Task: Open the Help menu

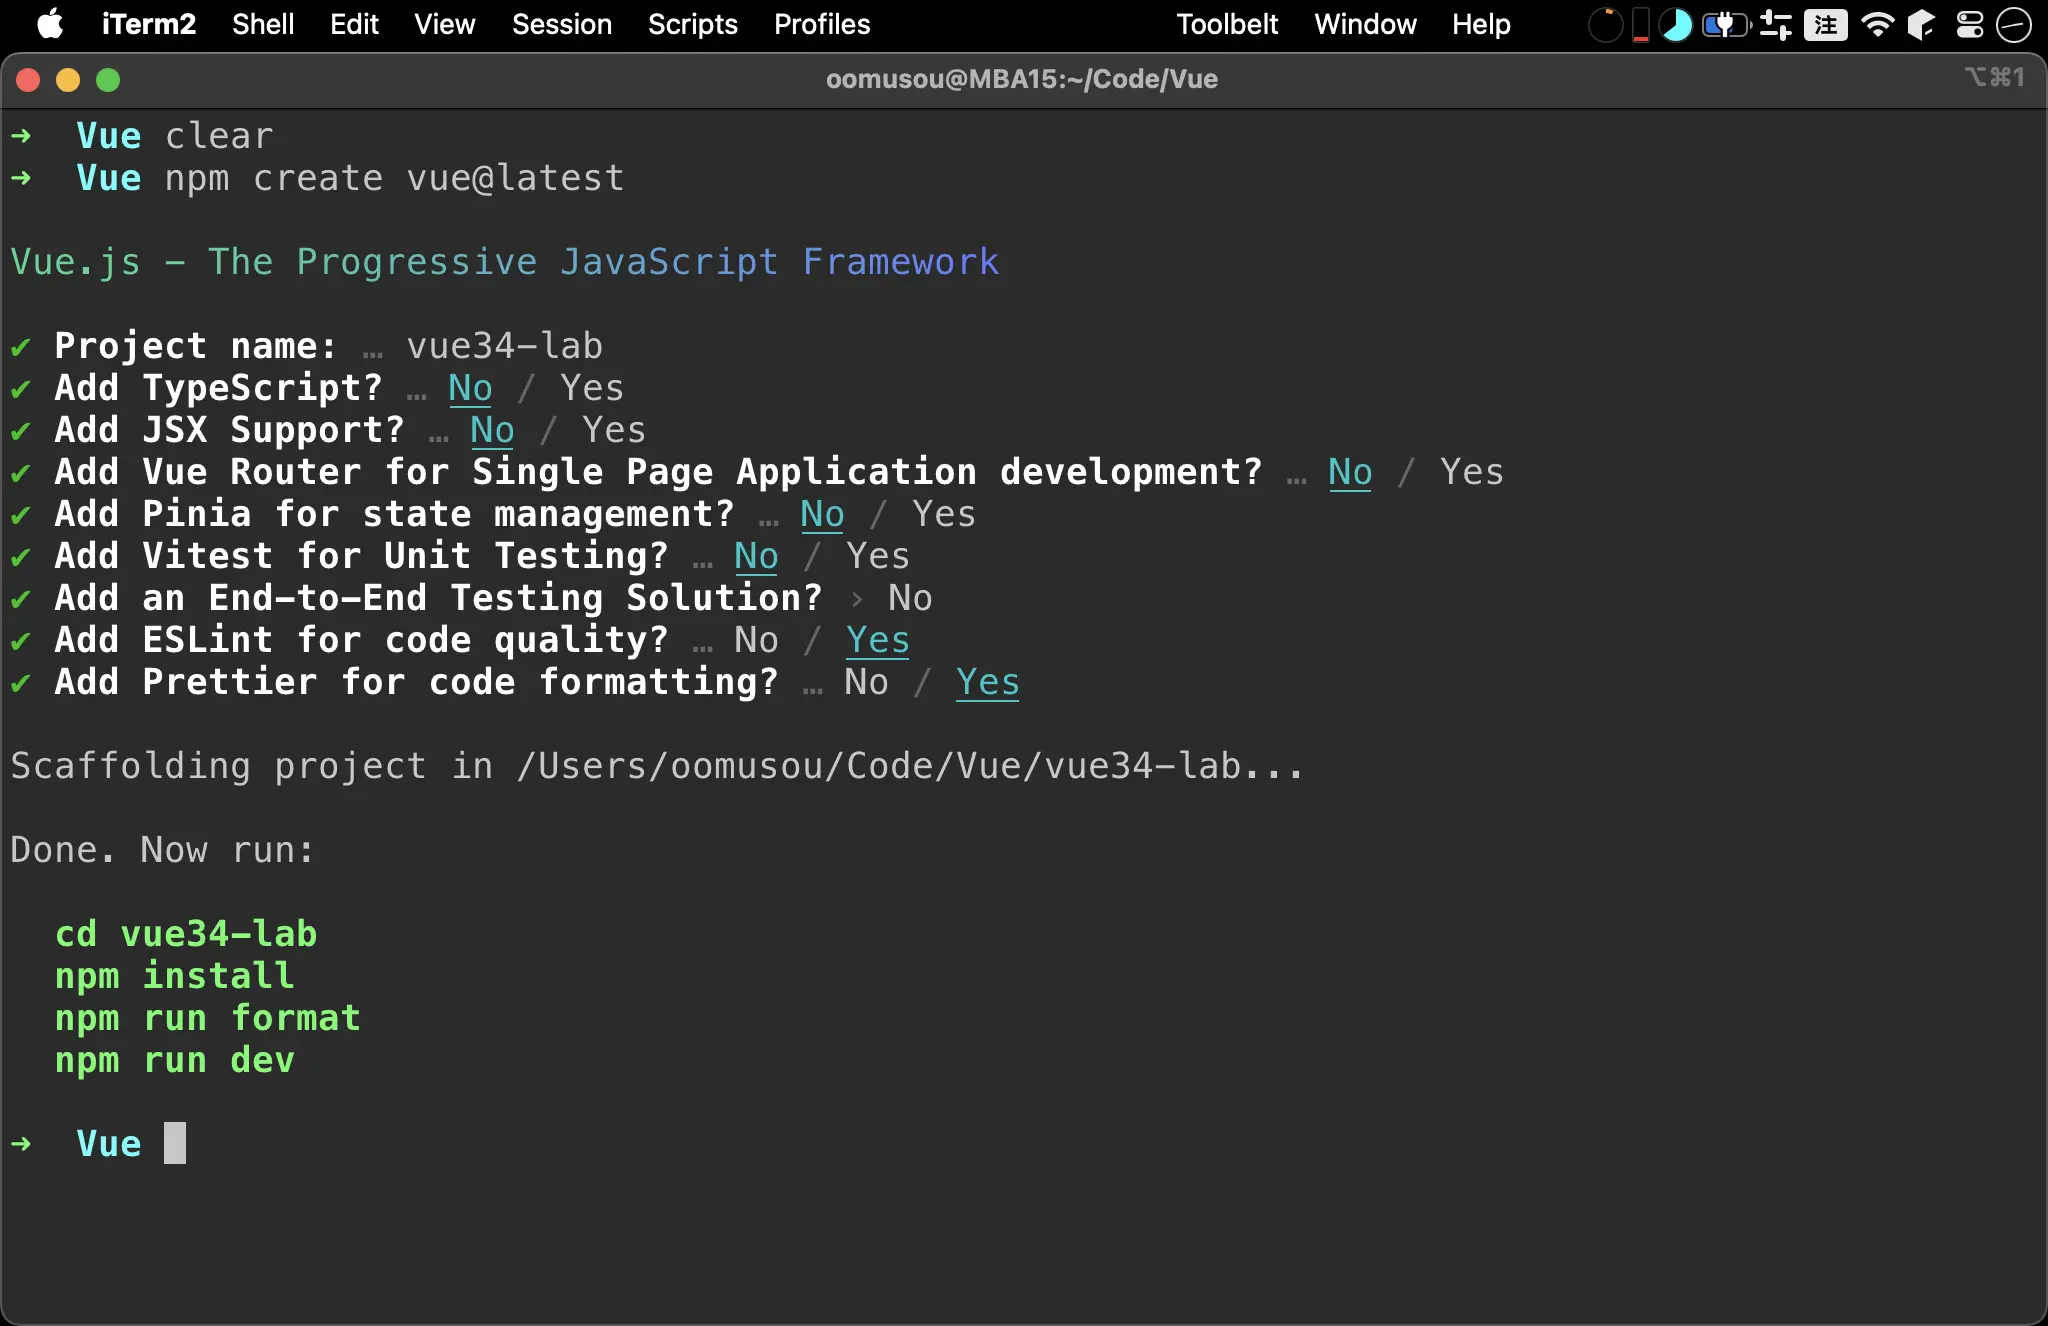Action: (x=1481, y=24)
